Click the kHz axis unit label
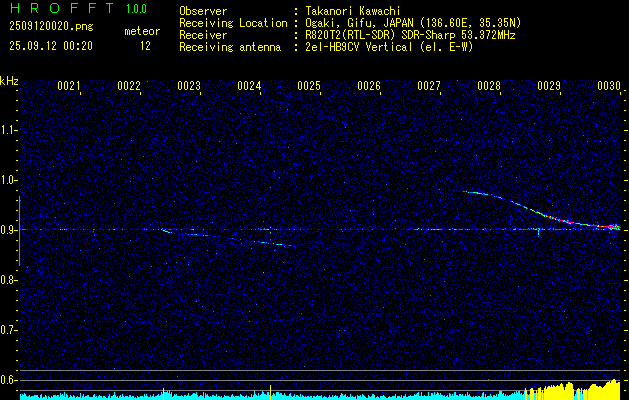629x400 pixels. (9, 81)
